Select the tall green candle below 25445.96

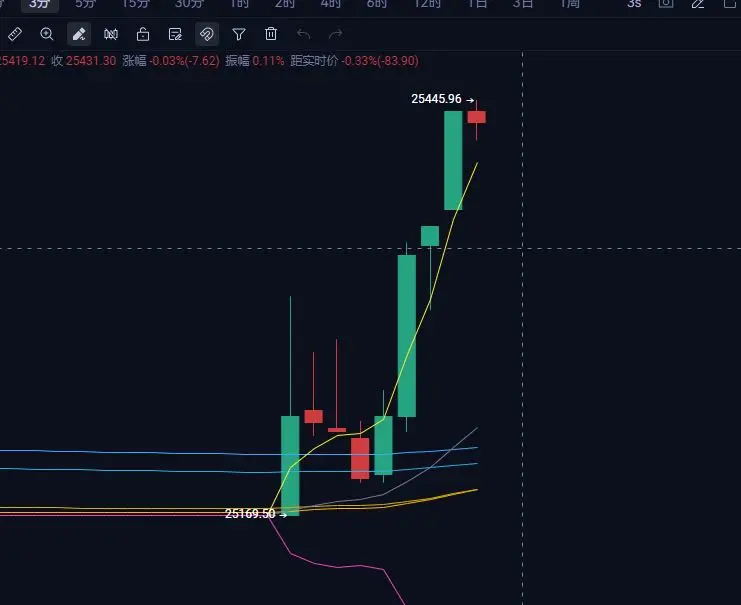point(453,161)
